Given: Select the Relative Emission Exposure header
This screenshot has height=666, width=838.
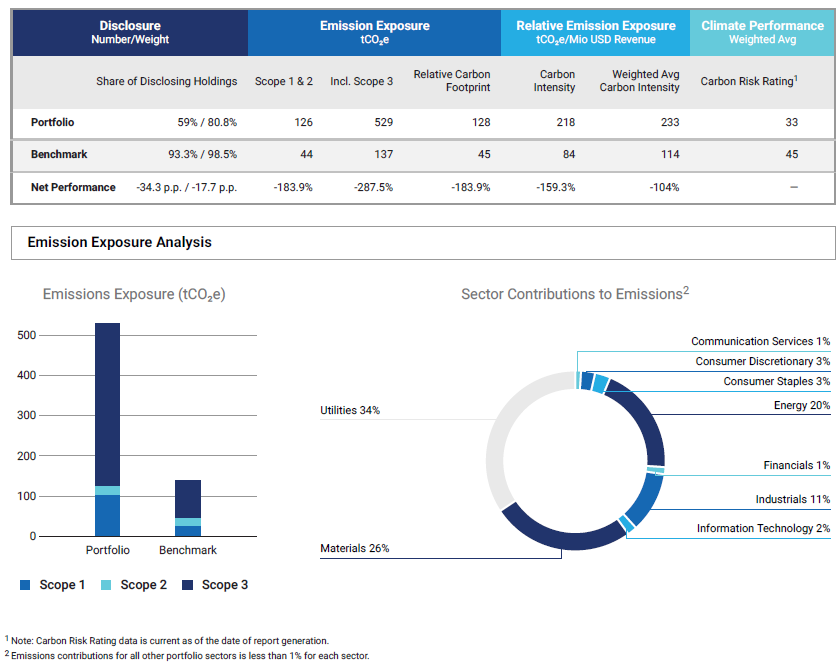Looking at the screenshot, I should (x=595, y=32).
